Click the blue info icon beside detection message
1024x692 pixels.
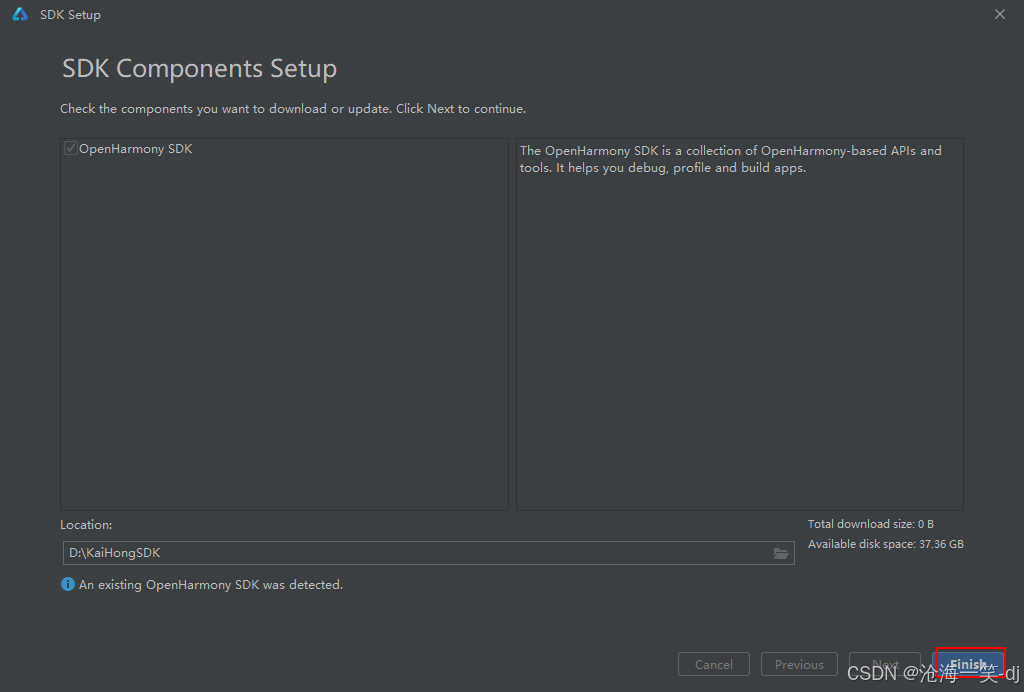[x=68, y=584]
